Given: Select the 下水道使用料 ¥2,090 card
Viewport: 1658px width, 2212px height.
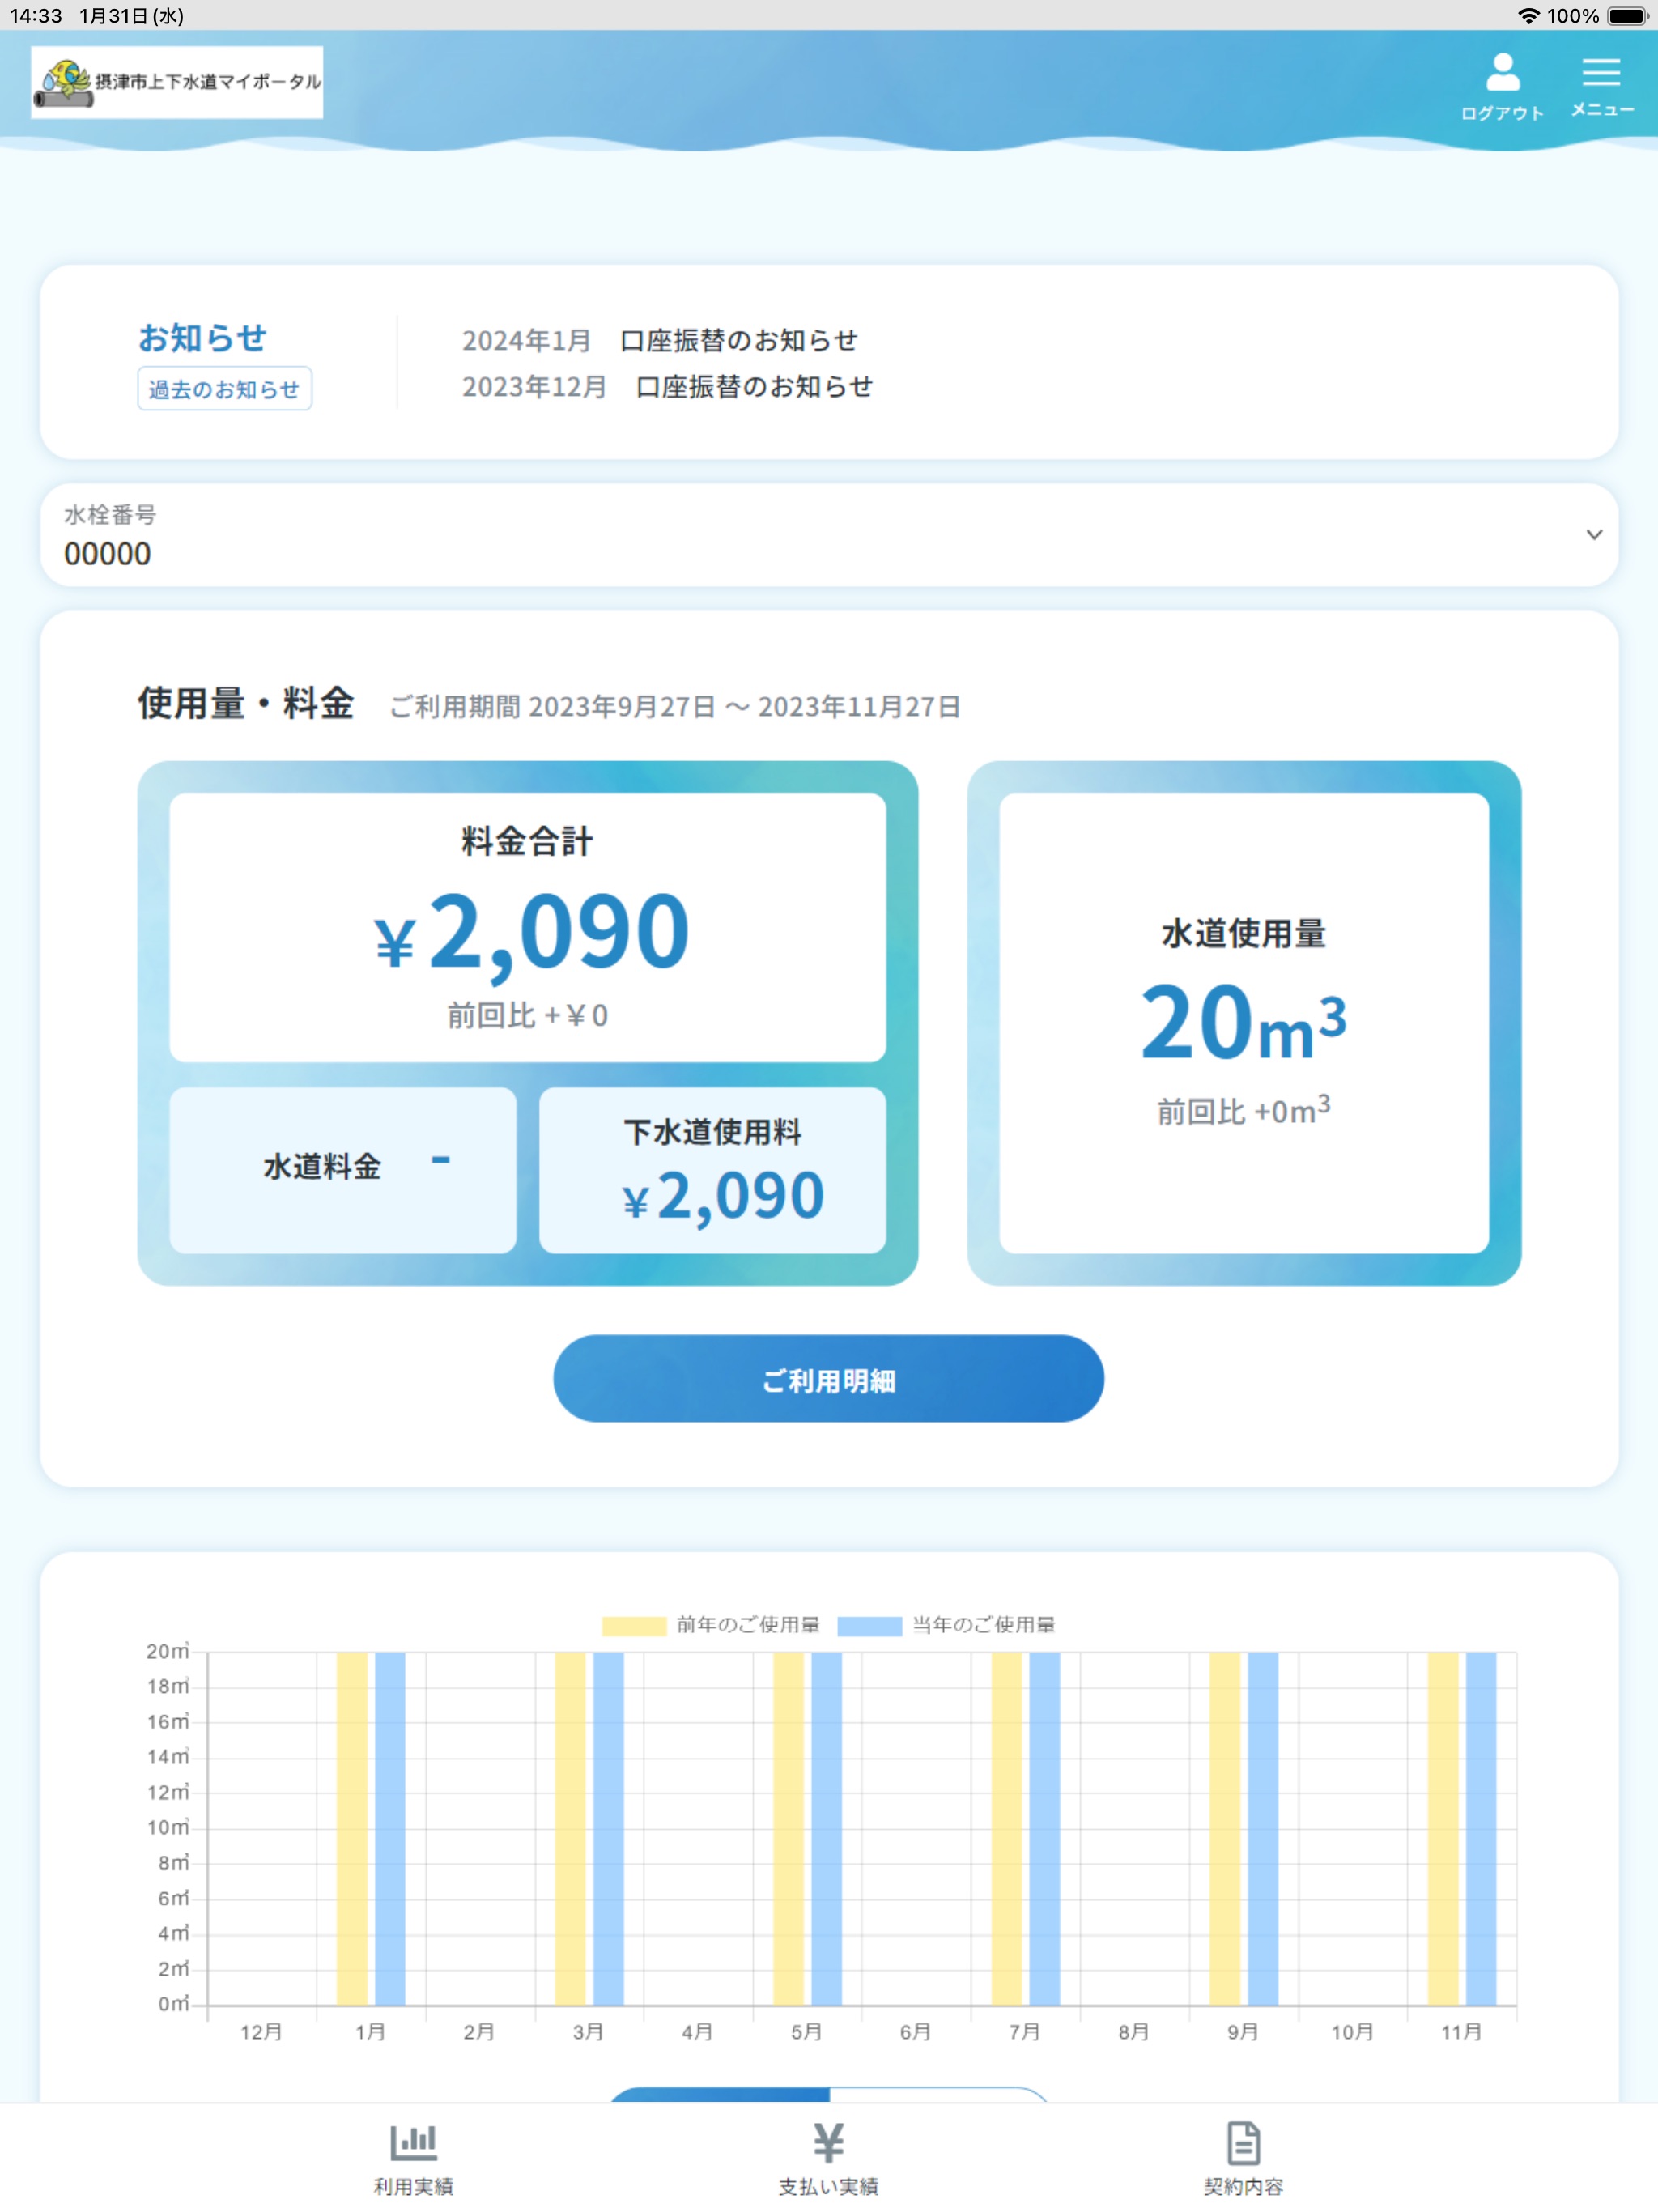Looking at the screenshot, I should pyautogui.click(x=712, y=1170).
